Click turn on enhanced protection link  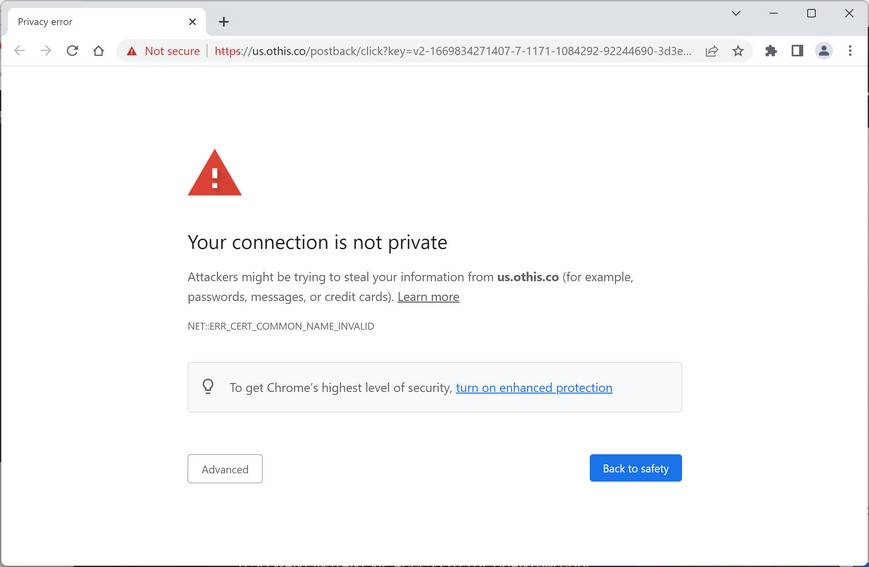(534, 388)
